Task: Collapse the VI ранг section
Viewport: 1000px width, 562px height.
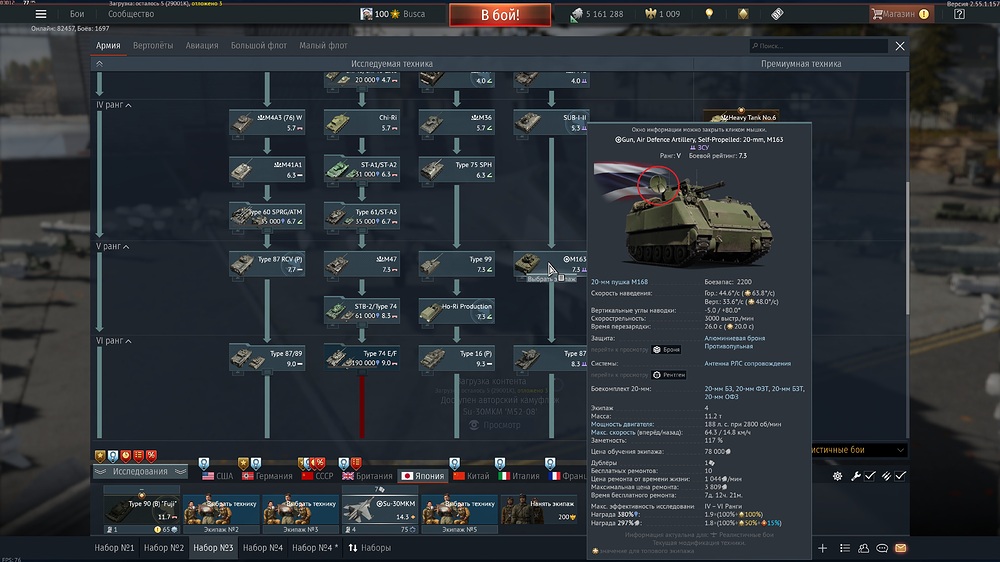Action: click(x=114, y=341)
